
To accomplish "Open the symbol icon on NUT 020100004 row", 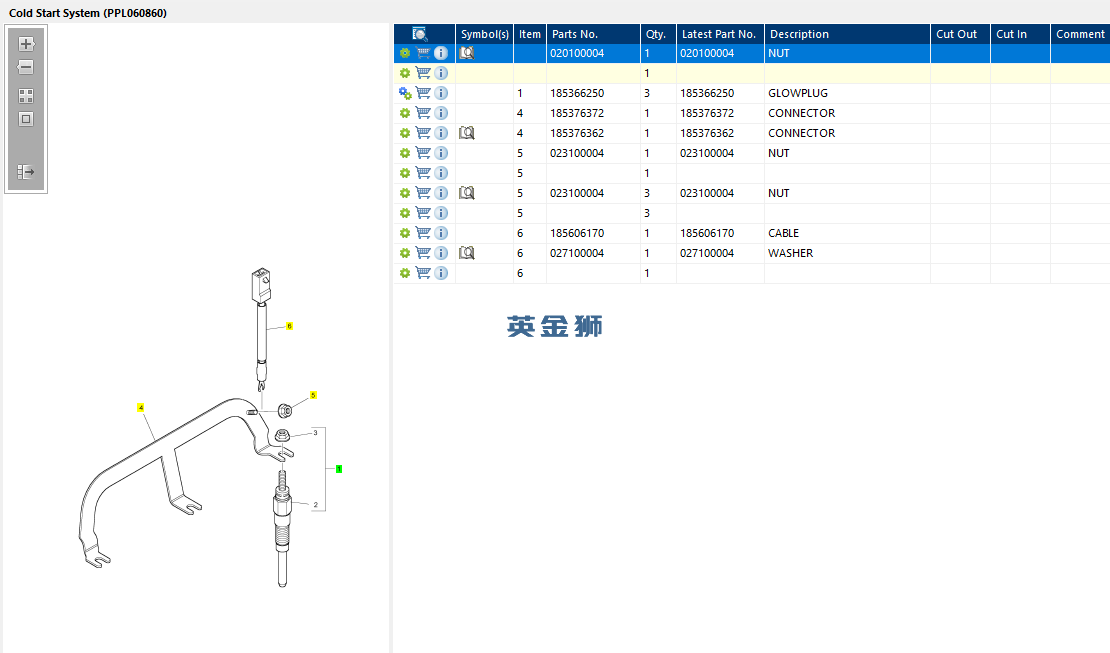I will [467, 53].
